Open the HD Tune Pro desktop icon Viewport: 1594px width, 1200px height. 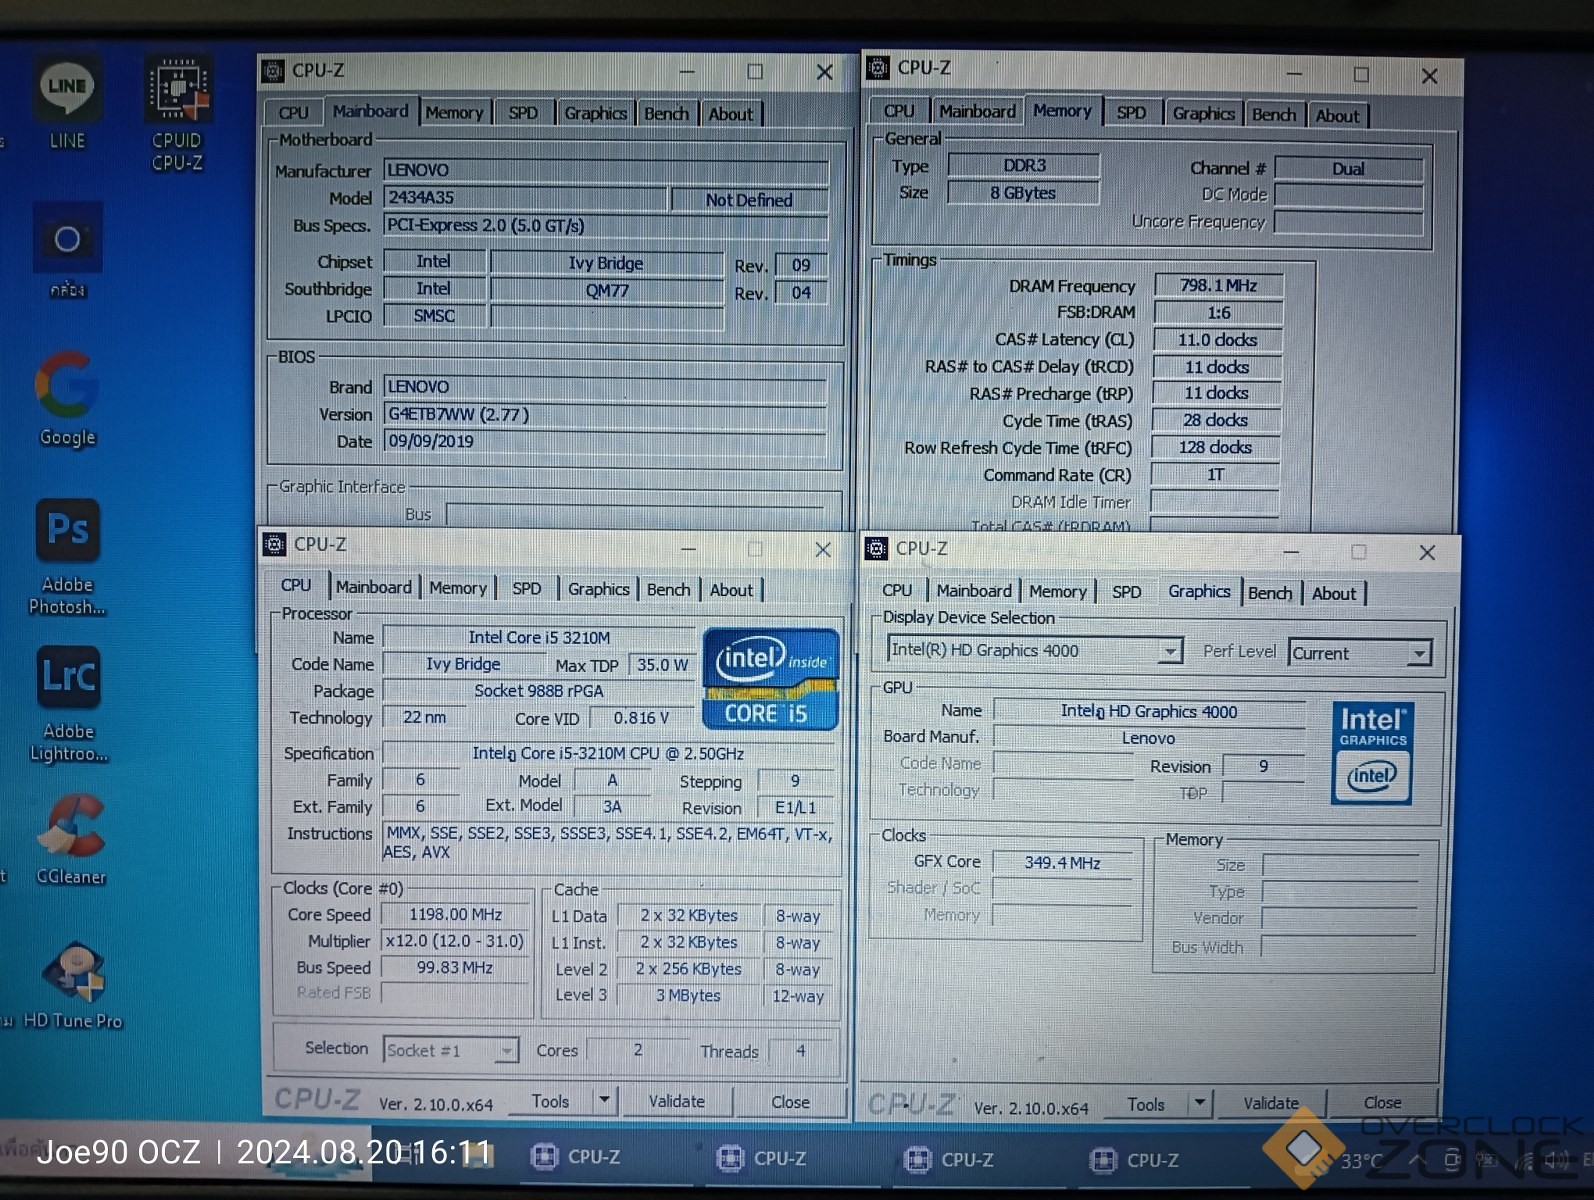tap(73, 986)
